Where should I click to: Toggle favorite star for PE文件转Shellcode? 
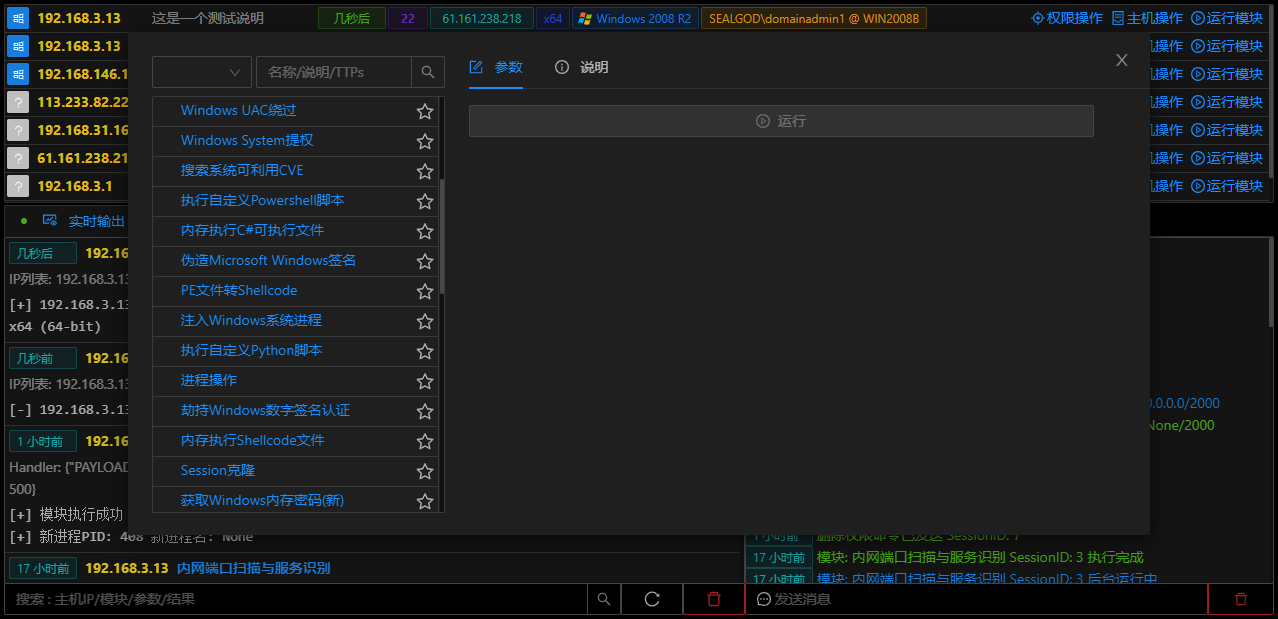[x=425, y=291]
